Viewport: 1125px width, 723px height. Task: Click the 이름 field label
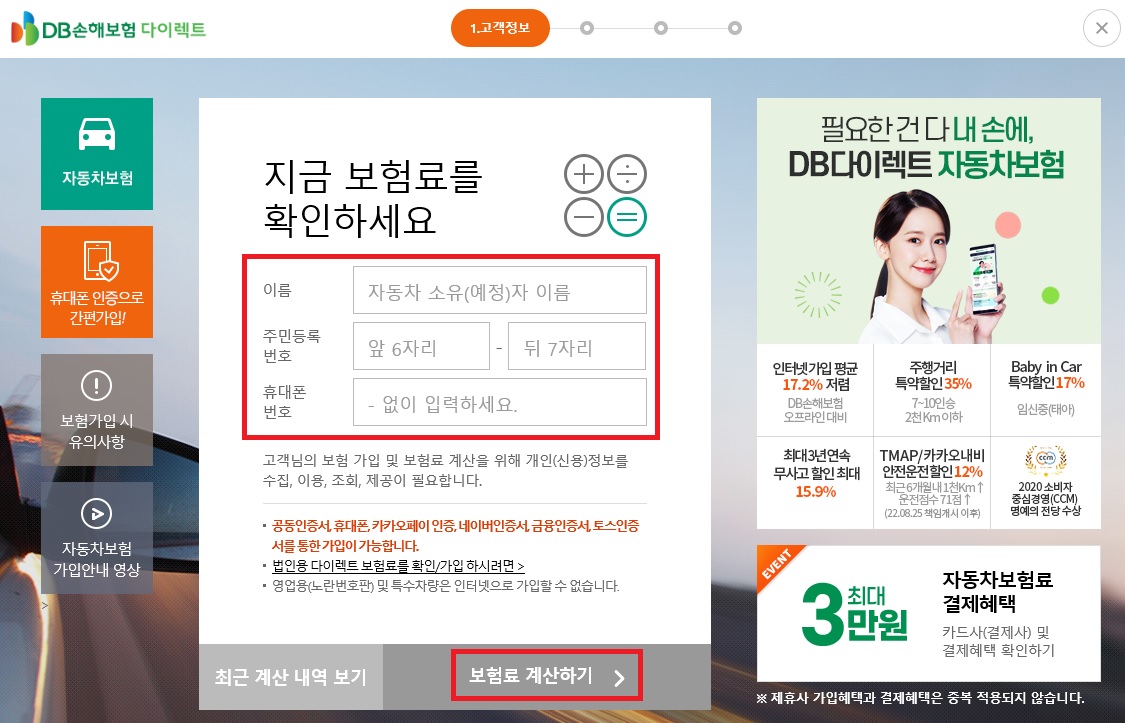click(x=278, y=290)
